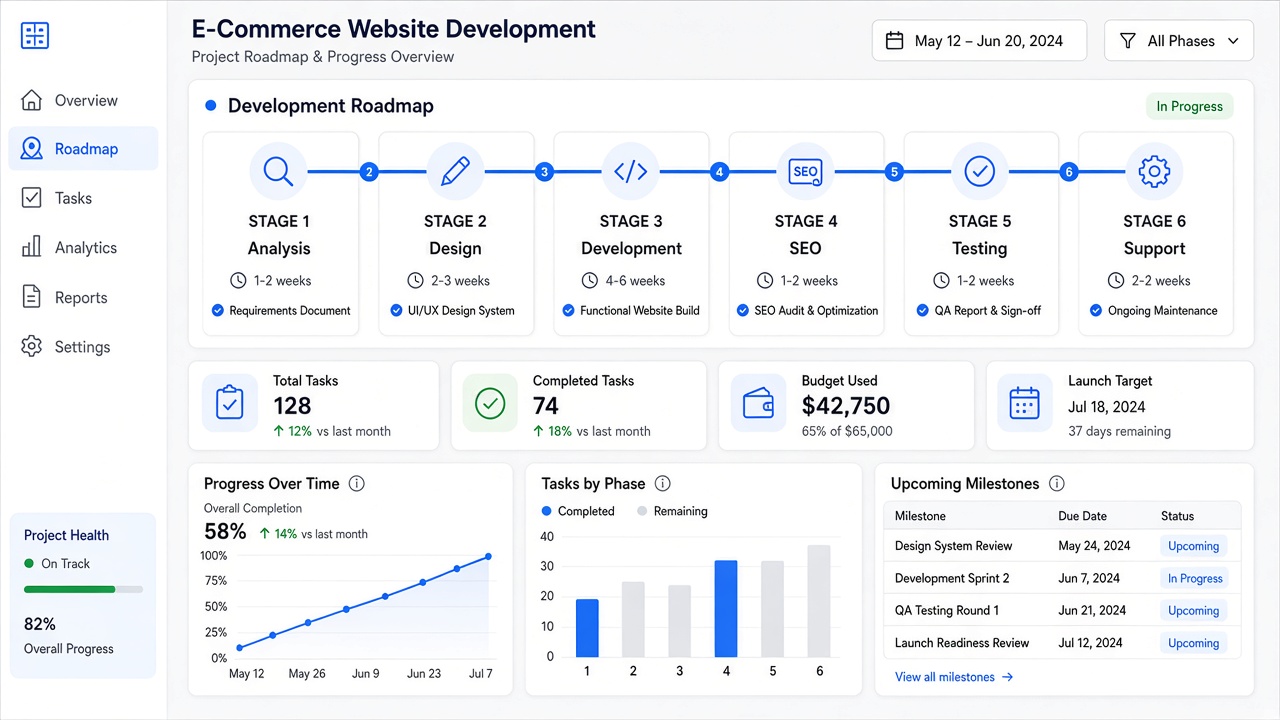Open Reports from the sidebar
The image size is (1280, 720).
click(x=83, y=297)
